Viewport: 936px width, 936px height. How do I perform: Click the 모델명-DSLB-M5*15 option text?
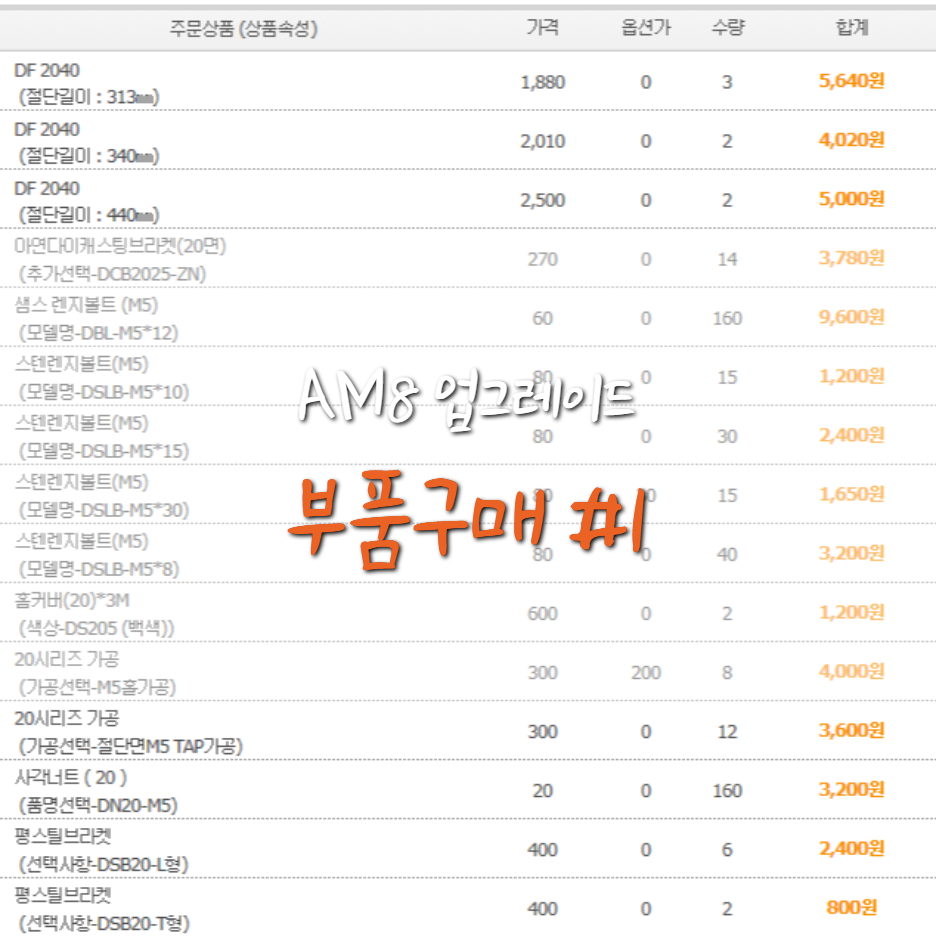[x=104, y=451]
